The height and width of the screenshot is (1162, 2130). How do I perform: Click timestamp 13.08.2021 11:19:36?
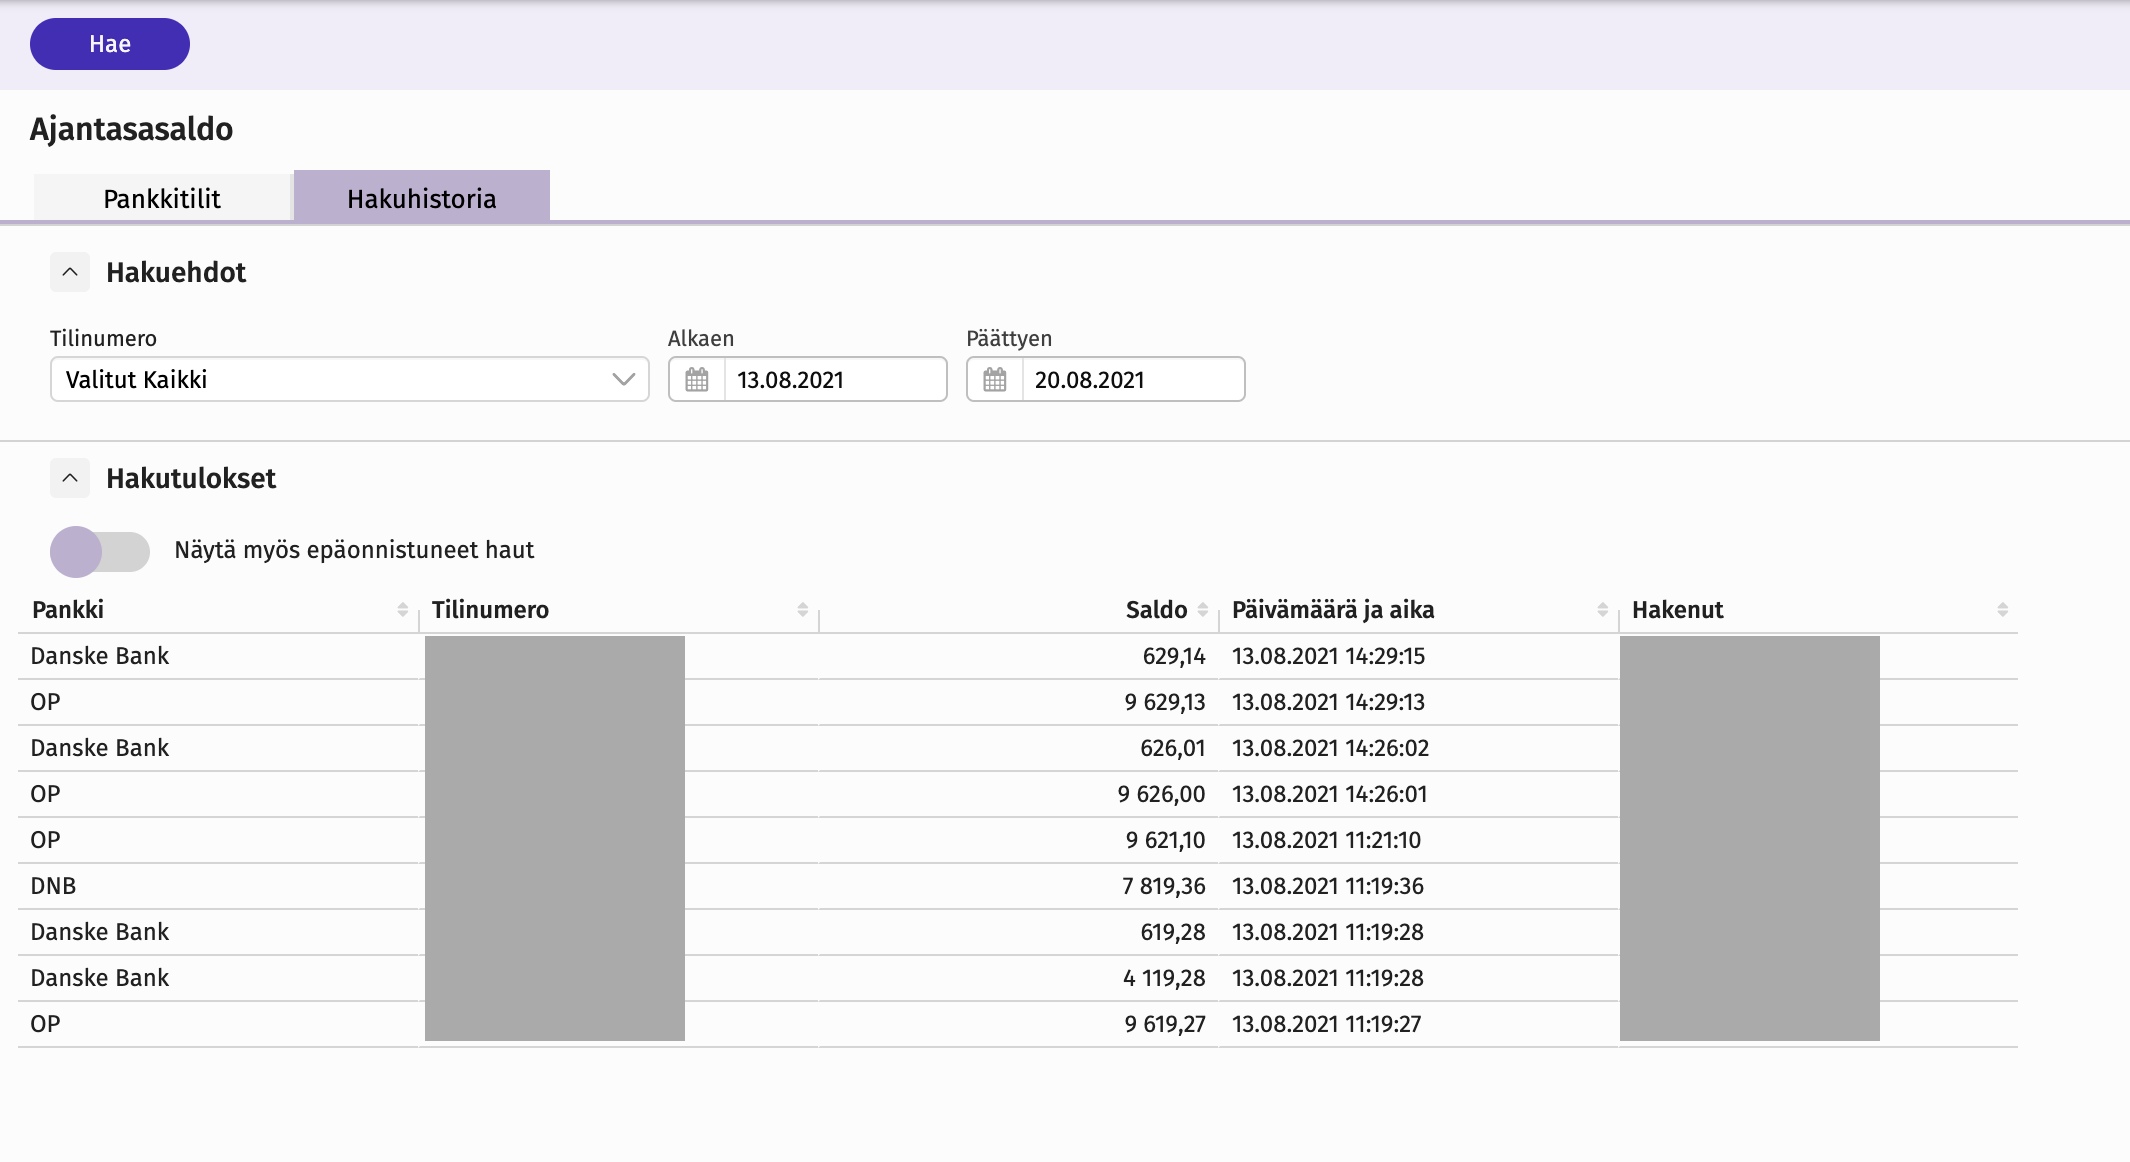click(1328, 886)
